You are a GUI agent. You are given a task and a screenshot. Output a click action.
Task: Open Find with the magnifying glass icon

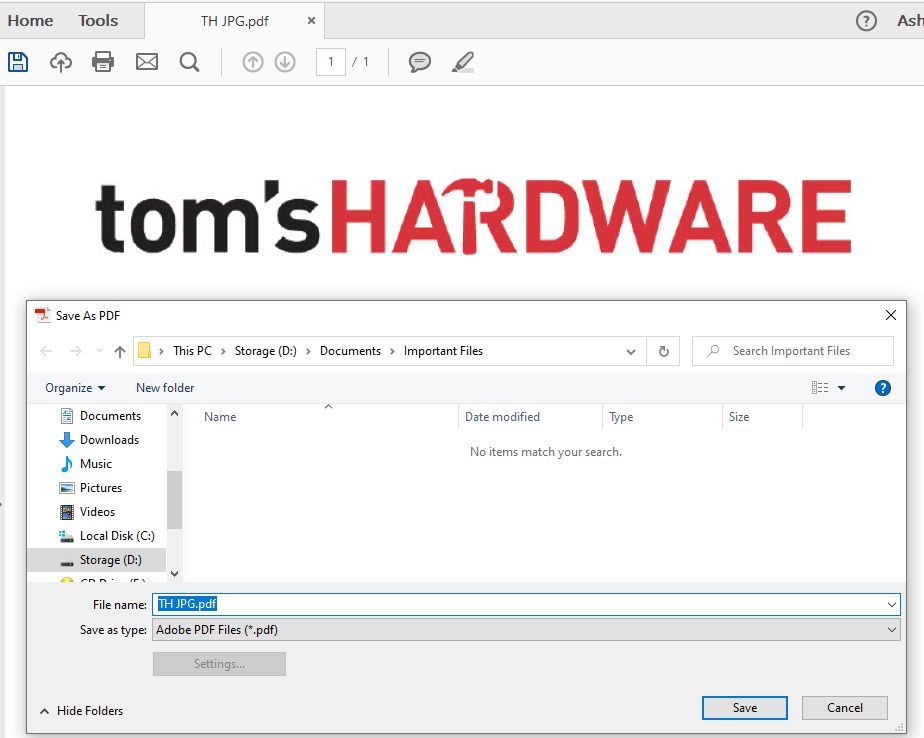tap(189, 61)
